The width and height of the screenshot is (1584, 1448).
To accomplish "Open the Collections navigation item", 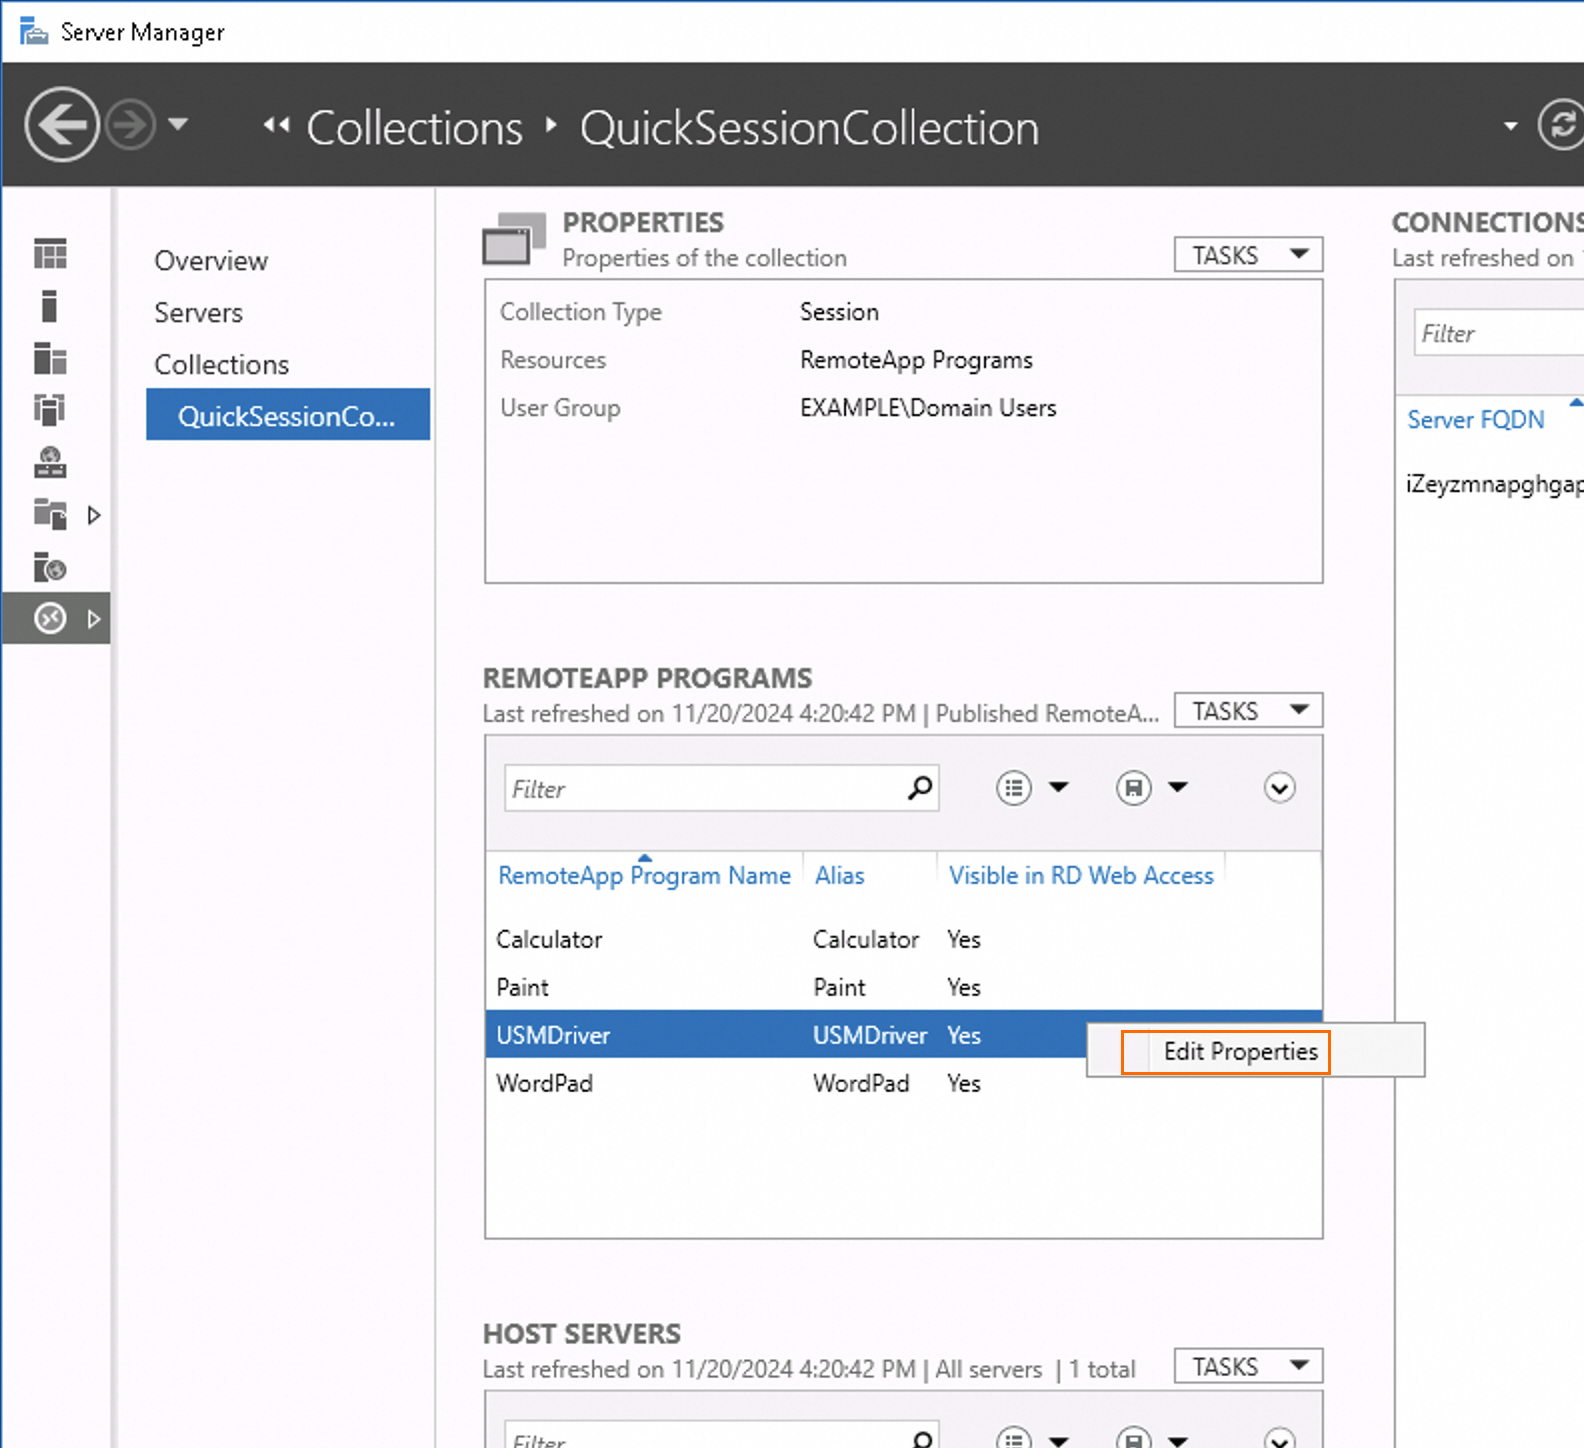I will tap(221, 365).
